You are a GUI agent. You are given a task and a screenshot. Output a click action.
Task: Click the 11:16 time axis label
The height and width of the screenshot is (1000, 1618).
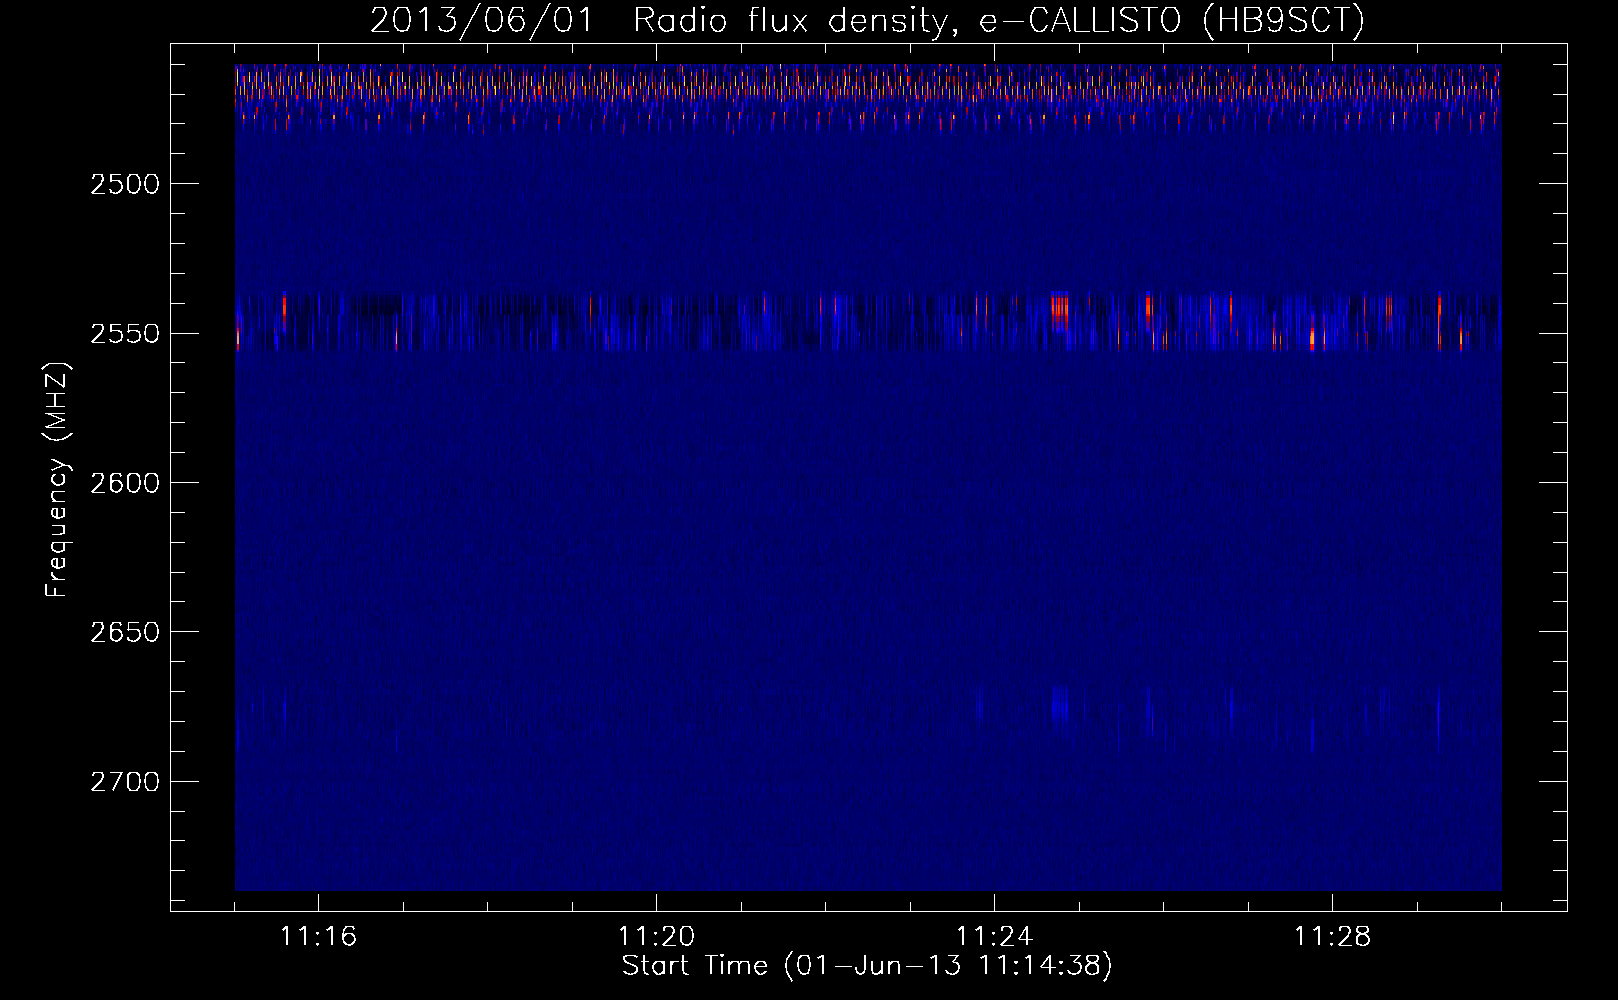pyautogui.click(x=318, y=936)
